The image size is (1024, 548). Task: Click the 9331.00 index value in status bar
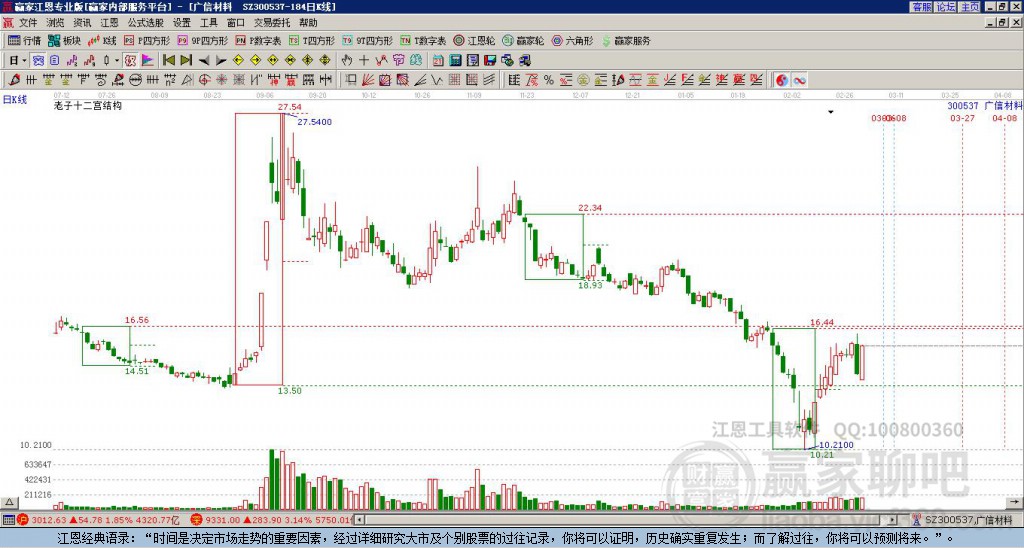pos(222,520)
